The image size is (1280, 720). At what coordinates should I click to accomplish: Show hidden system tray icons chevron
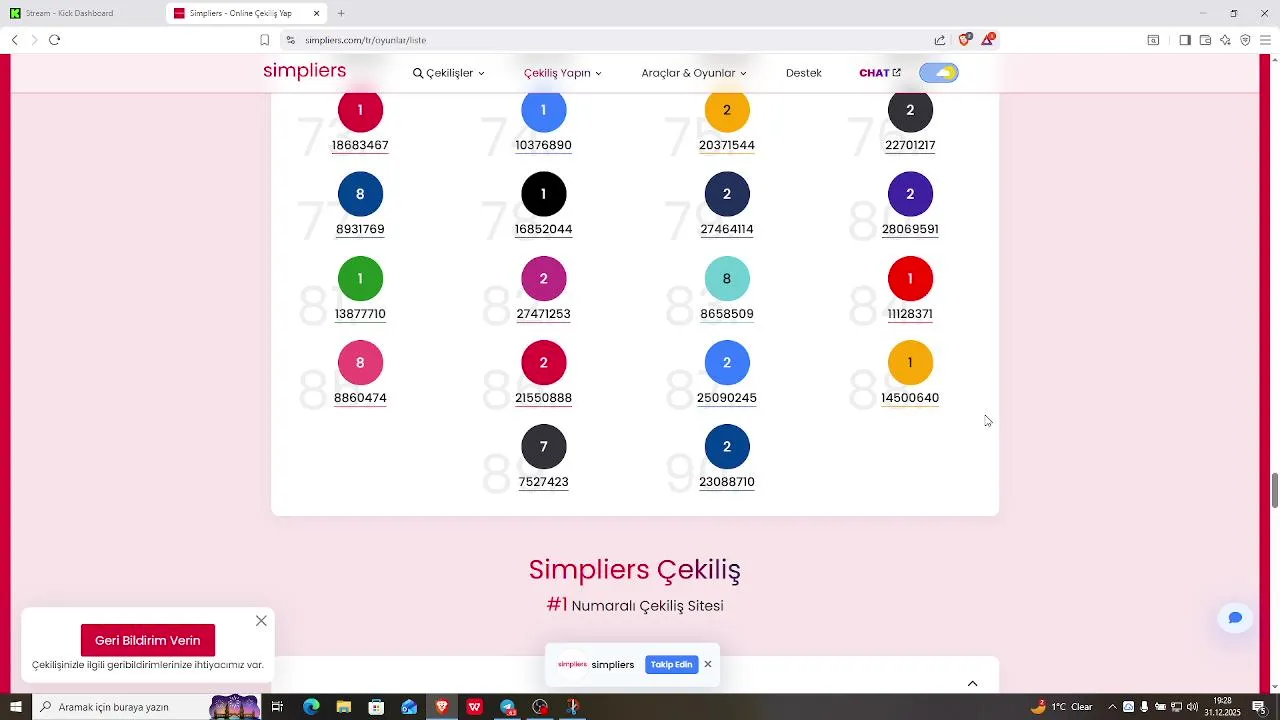[1112, 707]
